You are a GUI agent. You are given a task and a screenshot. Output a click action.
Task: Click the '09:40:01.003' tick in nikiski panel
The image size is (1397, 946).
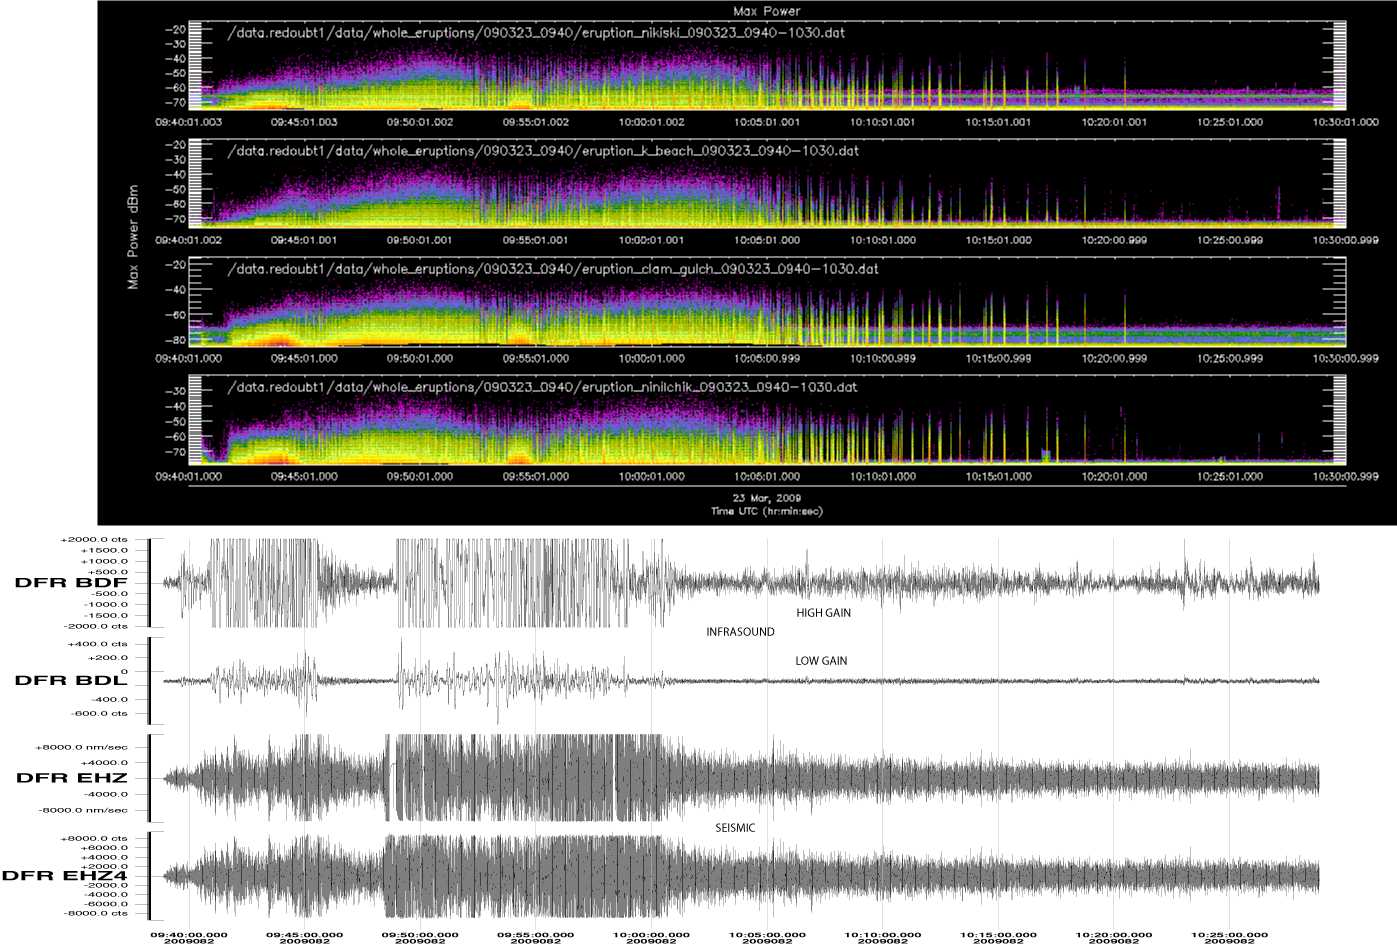click(x=188, y=122)
